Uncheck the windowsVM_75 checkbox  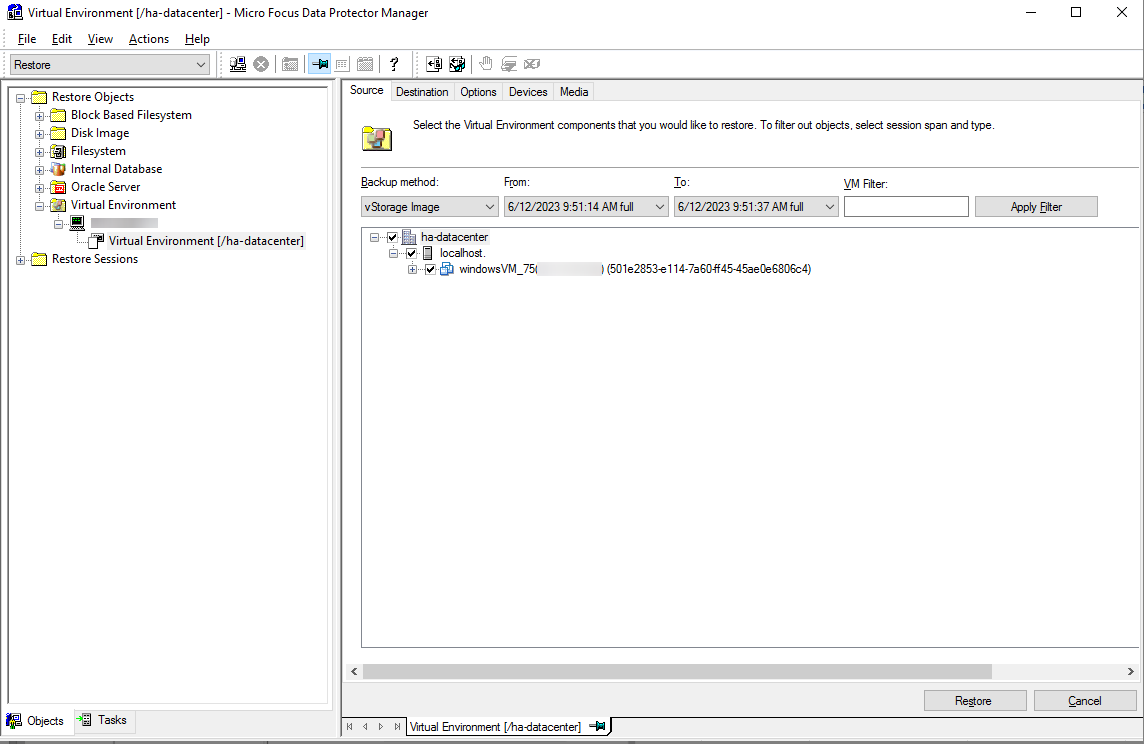pos(430,269)
